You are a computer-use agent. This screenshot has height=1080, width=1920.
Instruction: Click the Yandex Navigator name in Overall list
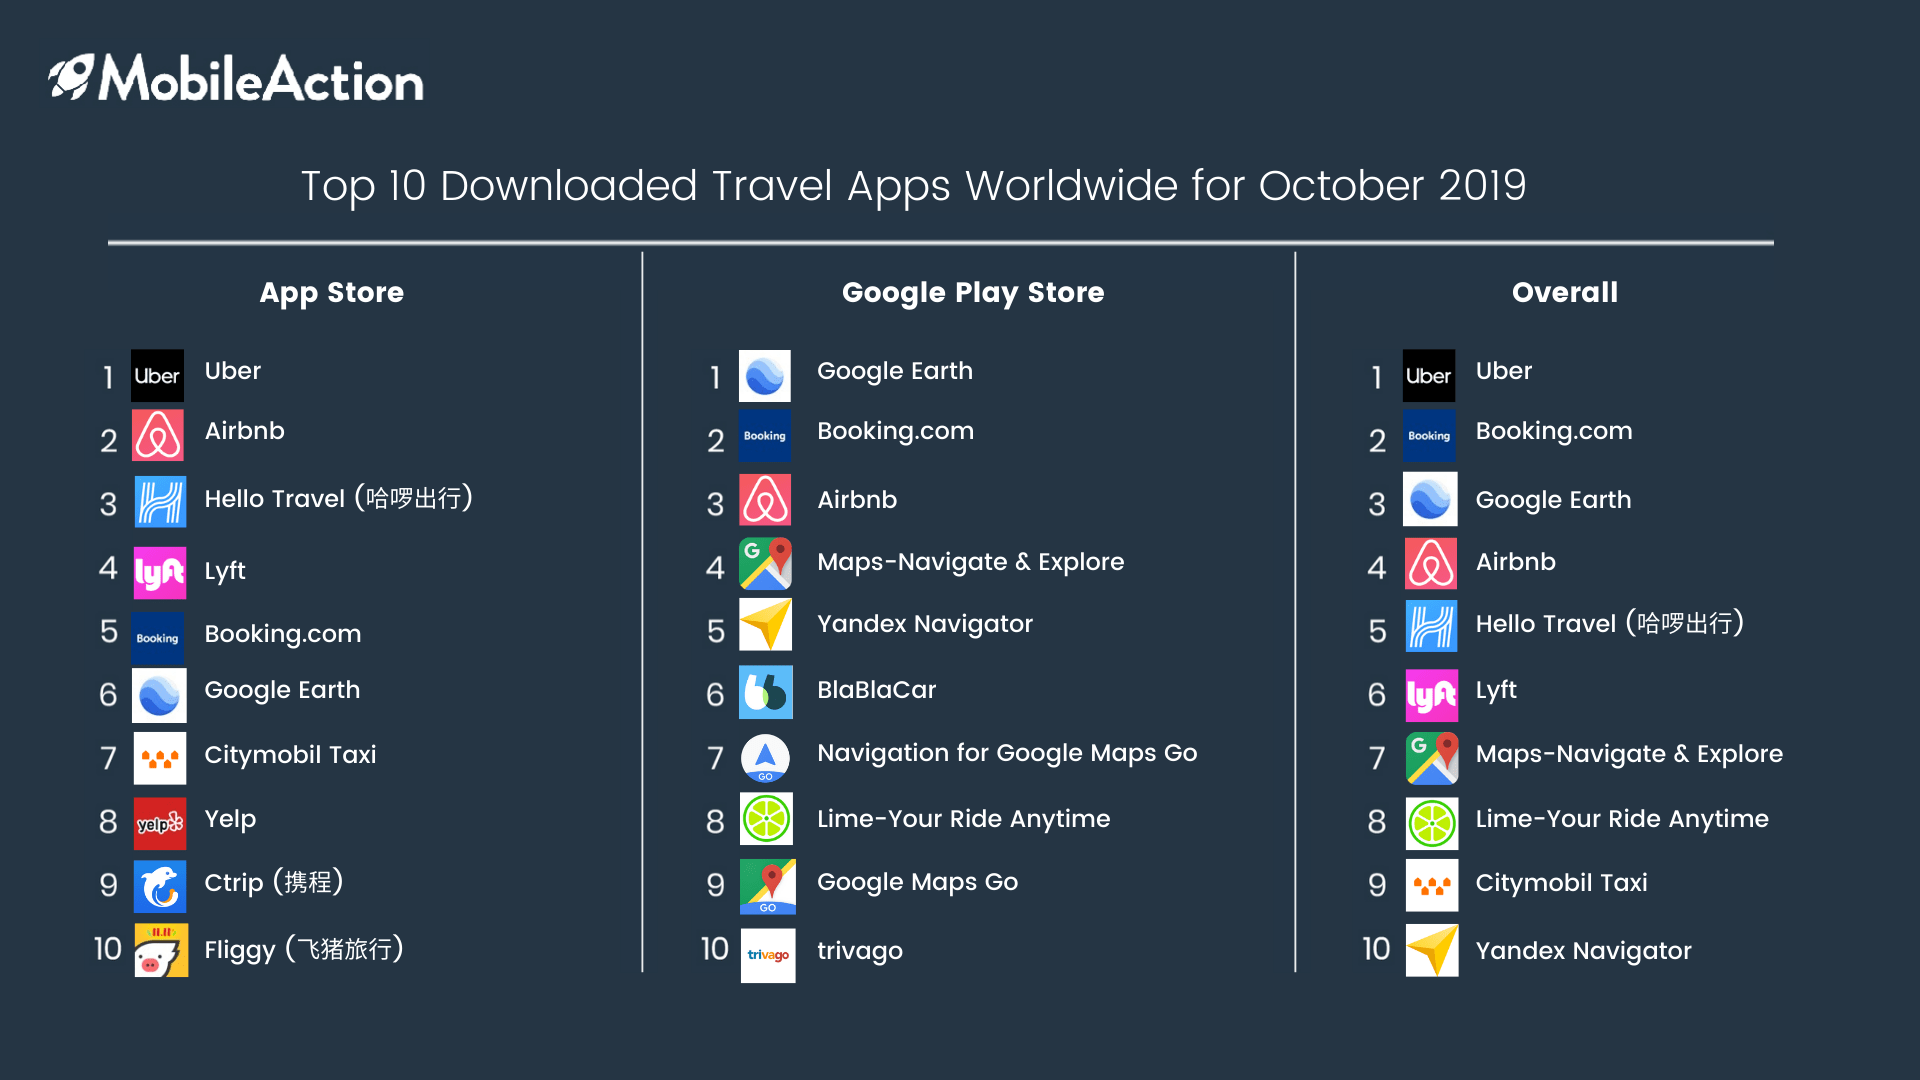pos(1584,951)
